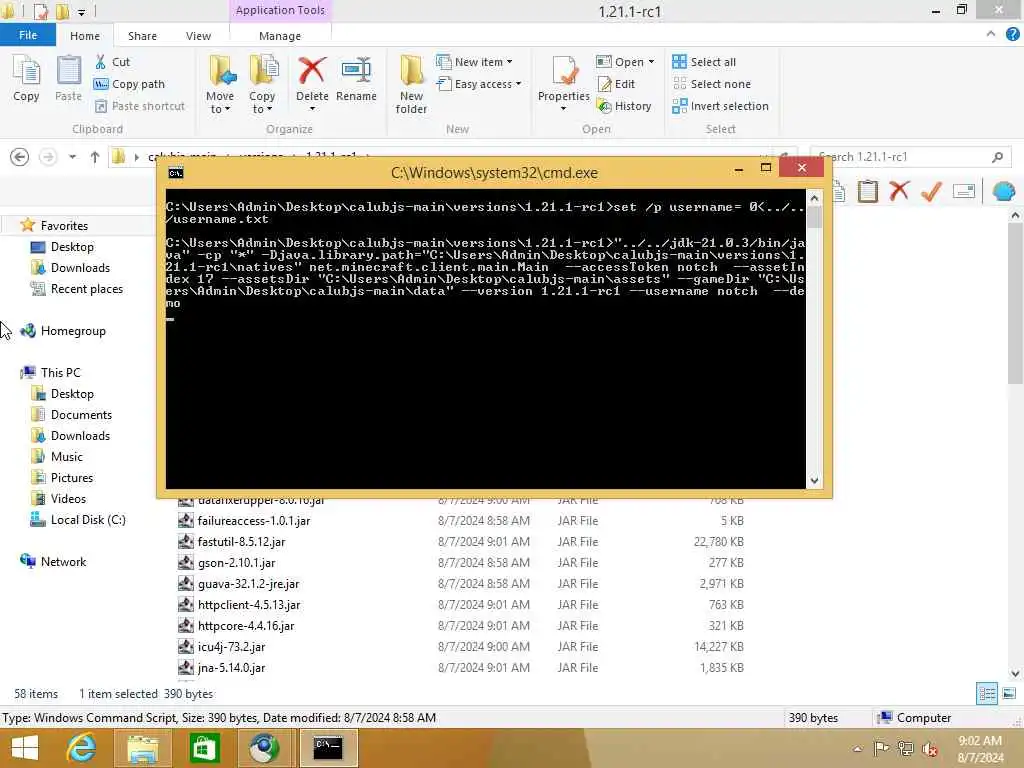This screenshot has height=768, width=1024.
Task: Click the Search 1.21.1-rc1 box
Action: point(909,157)
